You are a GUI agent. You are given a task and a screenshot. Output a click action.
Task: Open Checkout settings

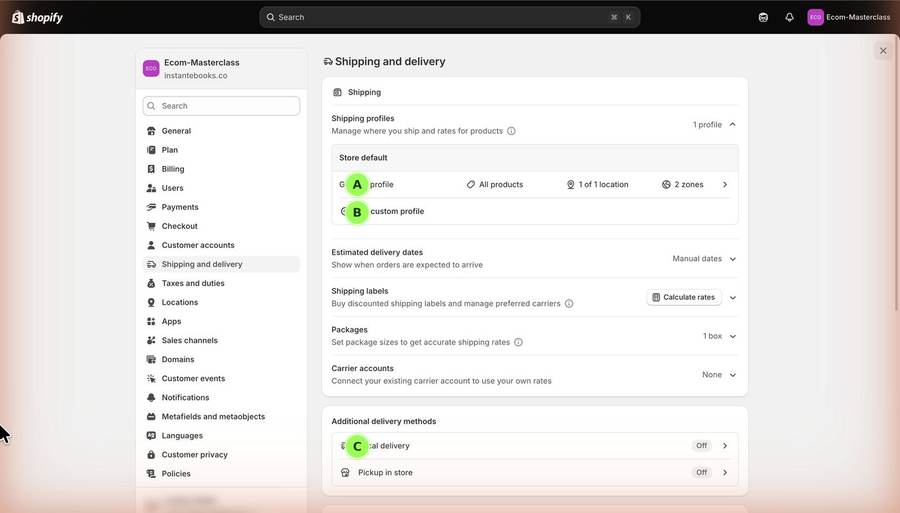221,226
